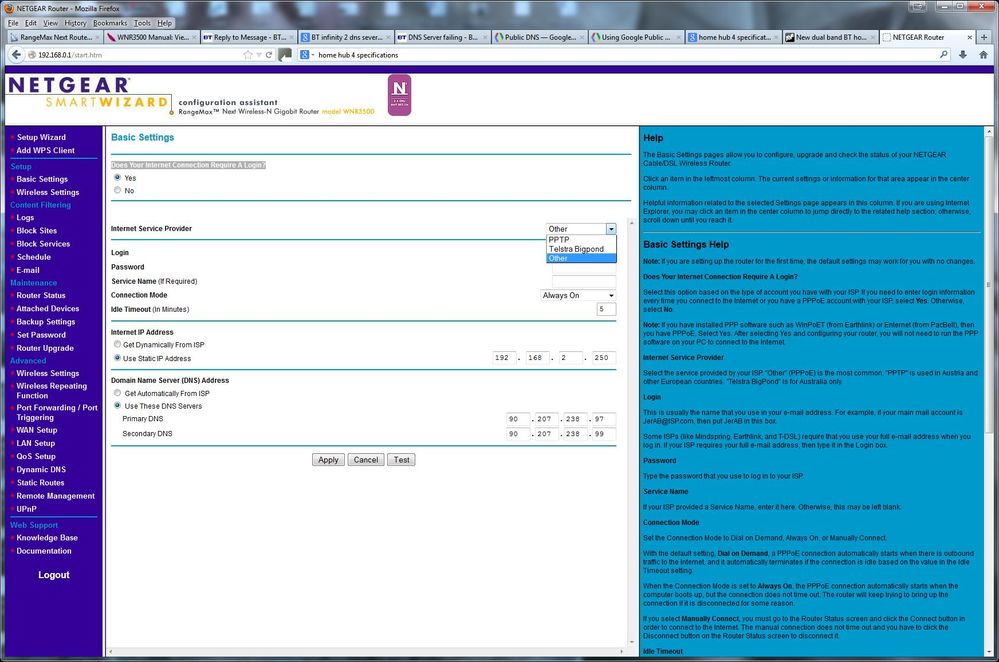Open Dynamic DNS page
Screen dimensions: 999x662
pyautogui.click(x=41, y=470)
